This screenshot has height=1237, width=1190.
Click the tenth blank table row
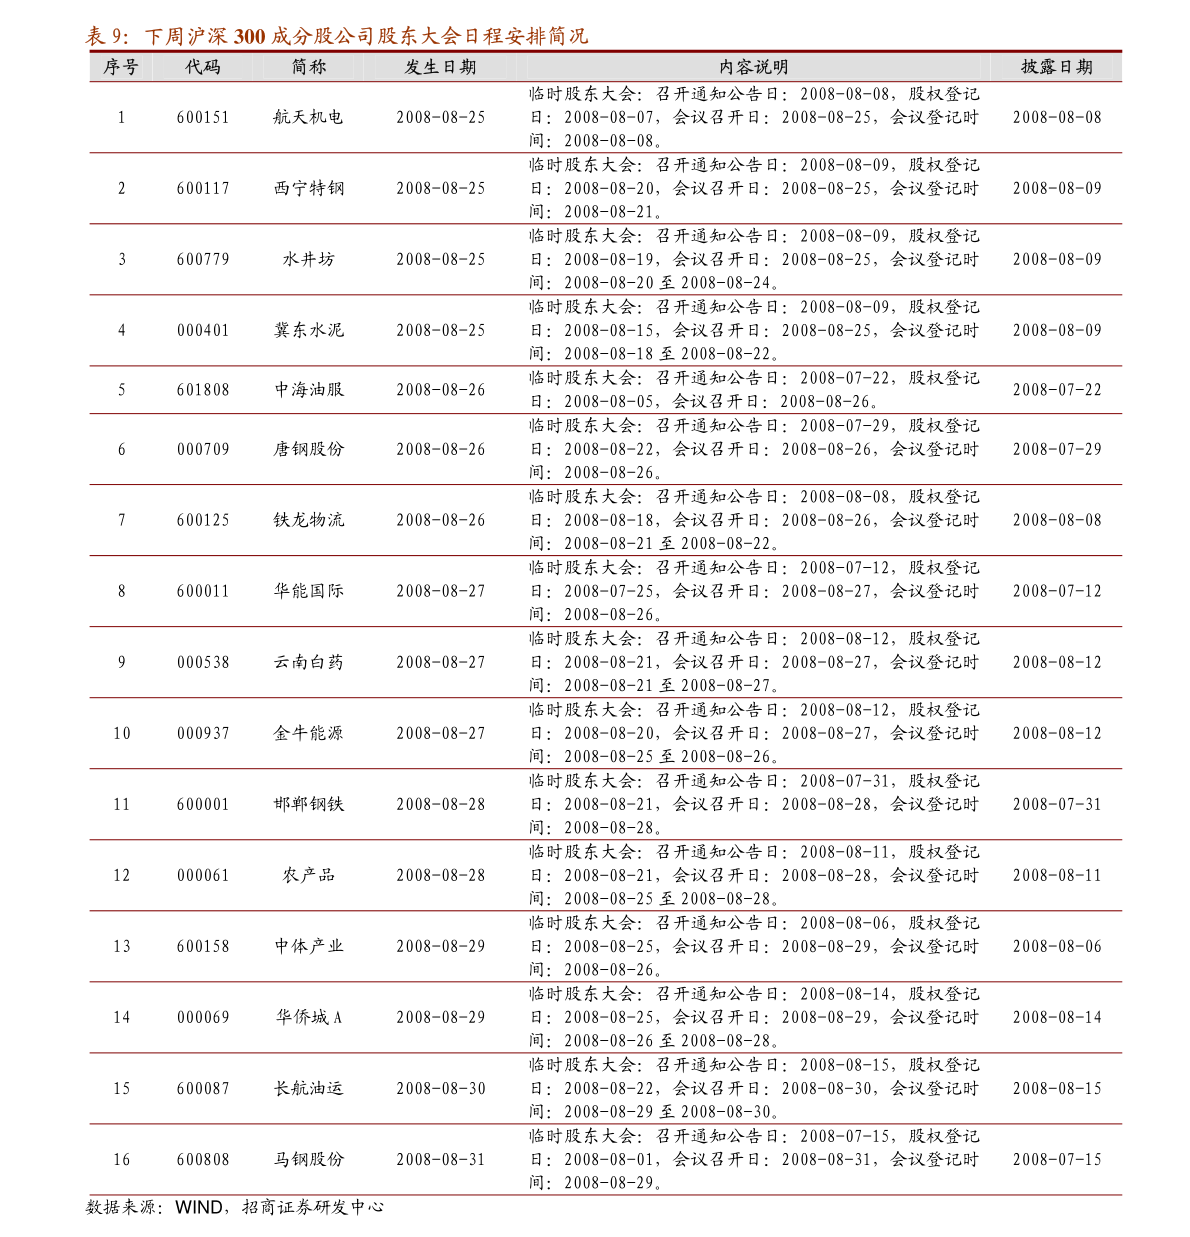(605, 734)
